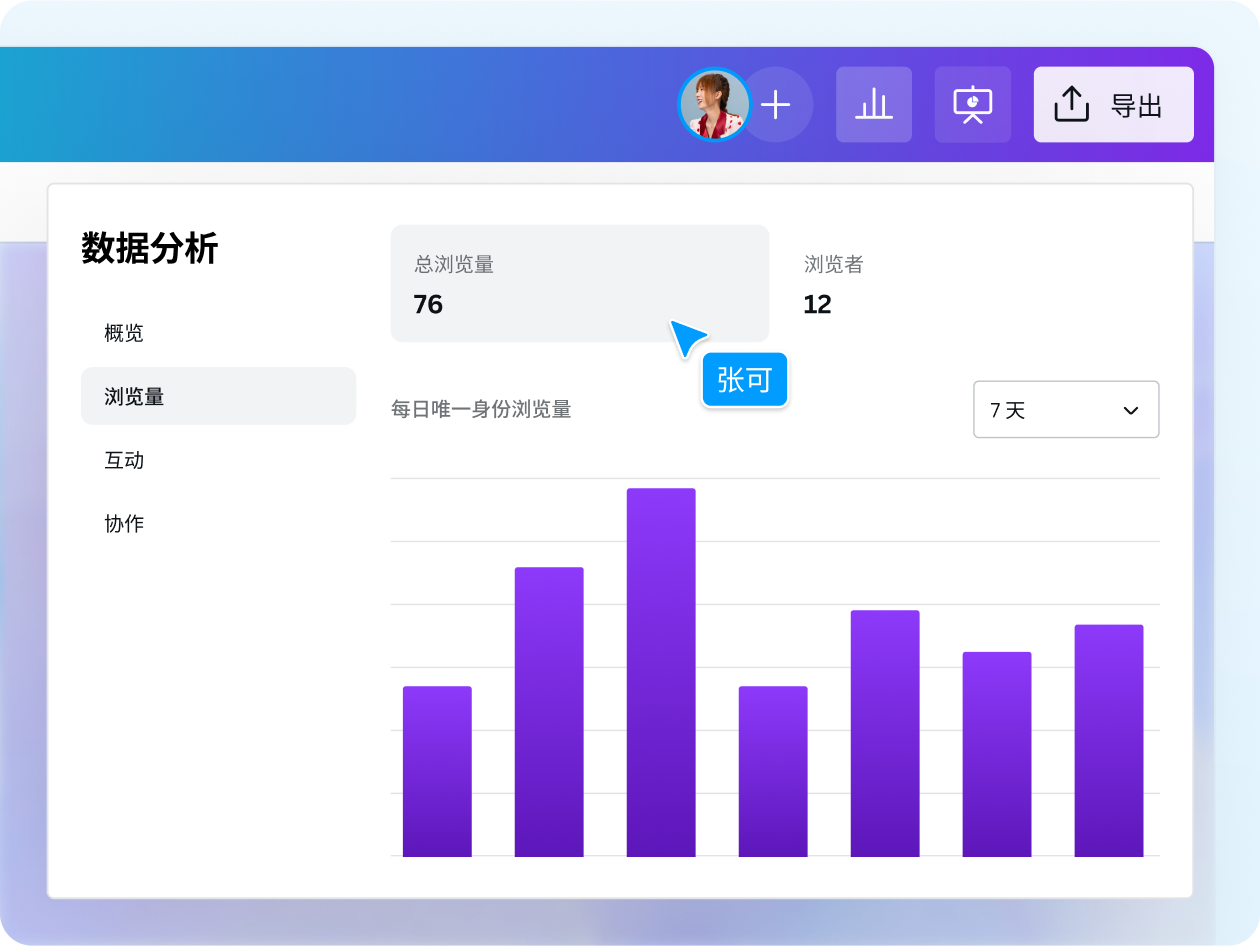Open analytics via the bar chart icon

click(873, 105)
